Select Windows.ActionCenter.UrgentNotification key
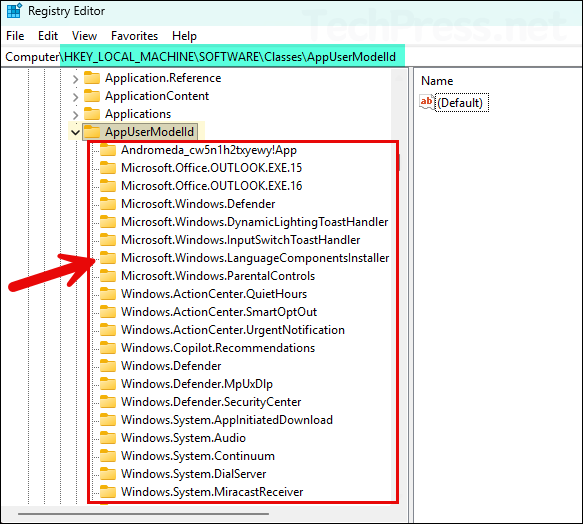Image resolution: width=583 pixels, height=524 pixels. point(233,330)
